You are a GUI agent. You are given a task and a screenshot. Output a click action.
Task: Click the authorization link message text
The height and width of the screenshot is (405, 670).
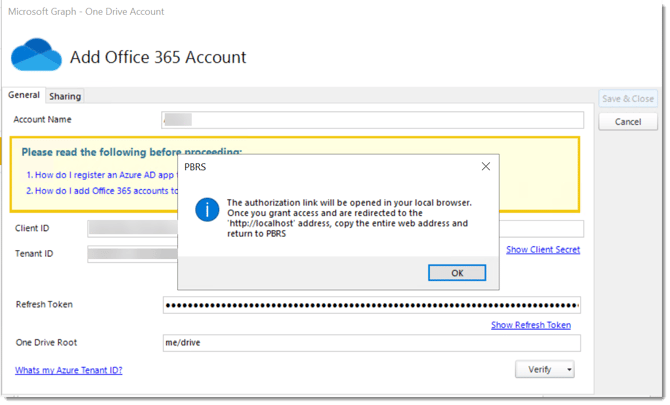point(349,218)
